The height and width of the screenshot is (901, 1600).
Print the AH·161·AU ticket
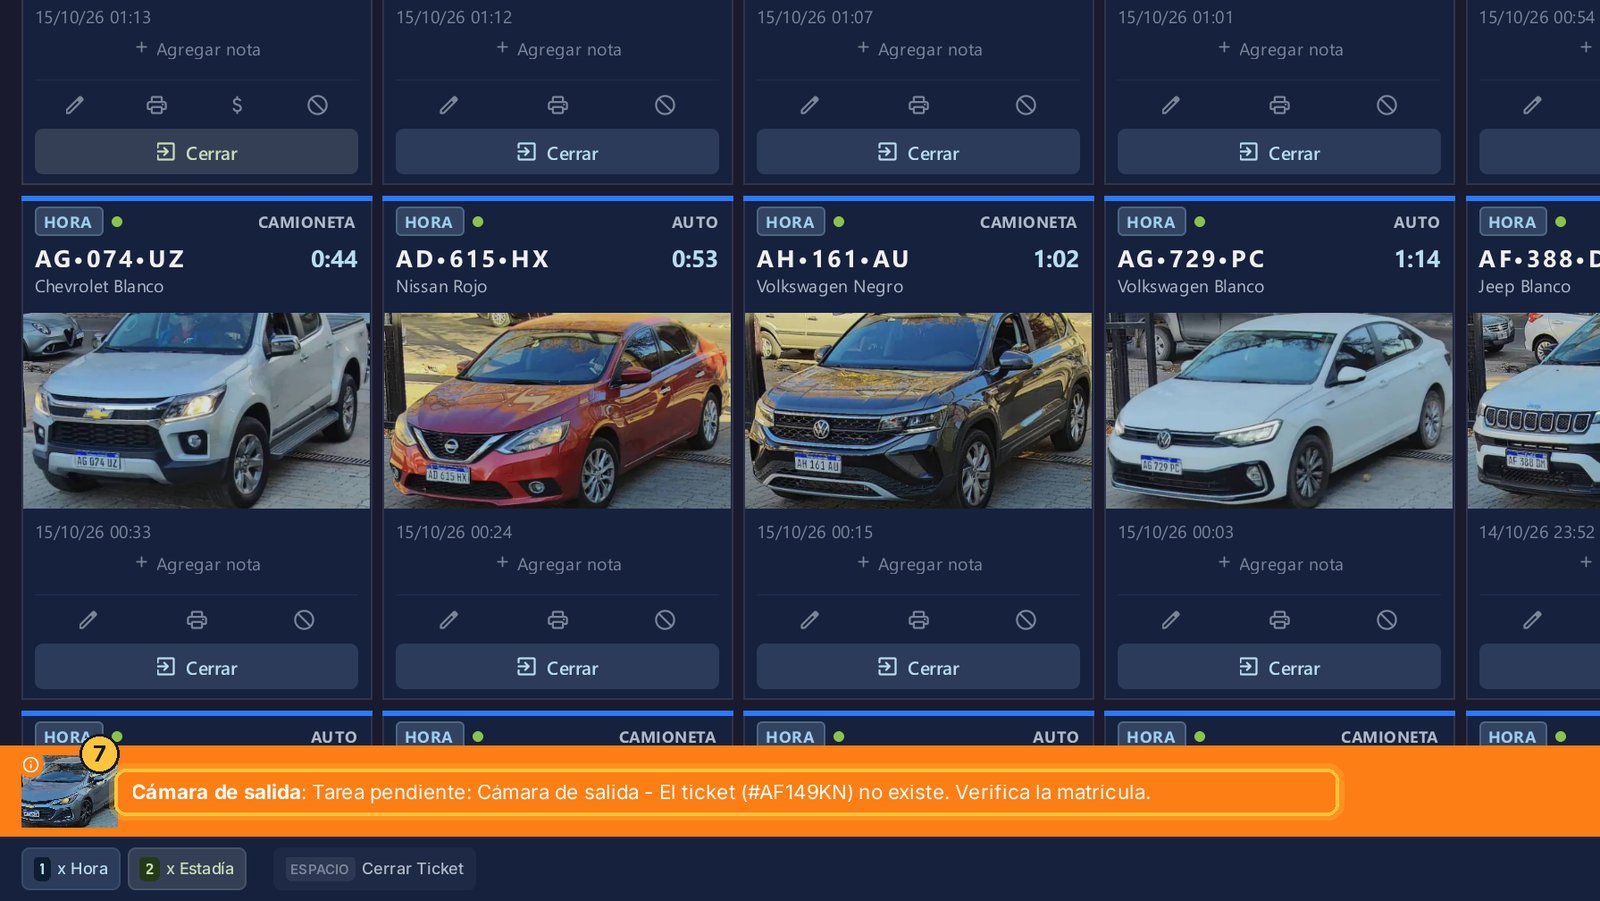(919, 620)
